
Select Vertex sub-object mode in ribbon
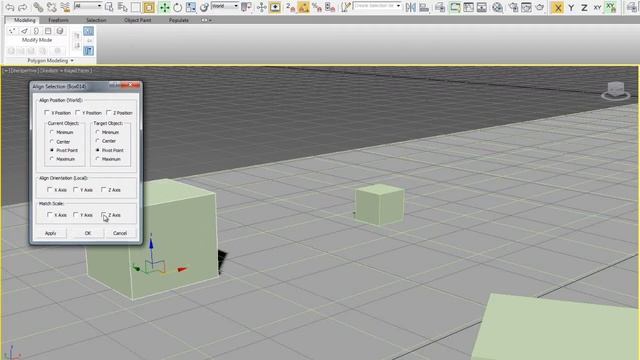coord(12,31)
